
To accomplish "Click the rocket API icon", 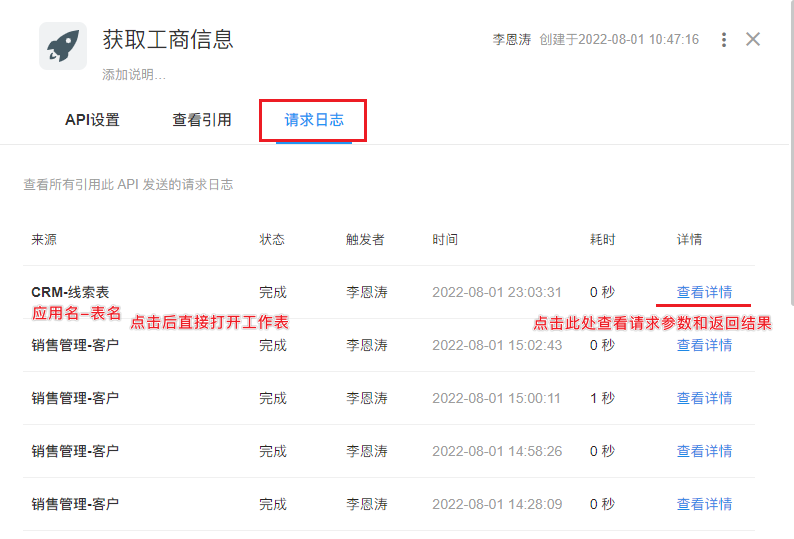I will pos(62,46).
